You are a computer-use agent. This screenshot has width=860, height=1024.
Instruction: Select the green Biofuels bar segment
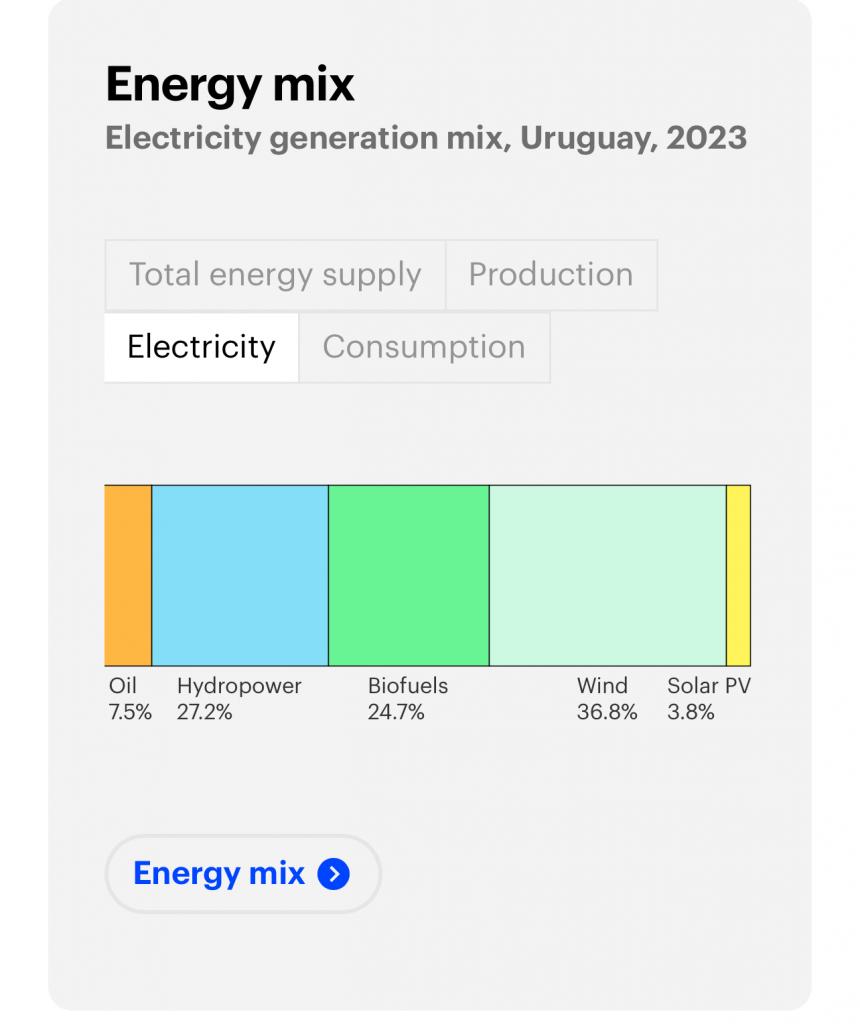point(408,575)
